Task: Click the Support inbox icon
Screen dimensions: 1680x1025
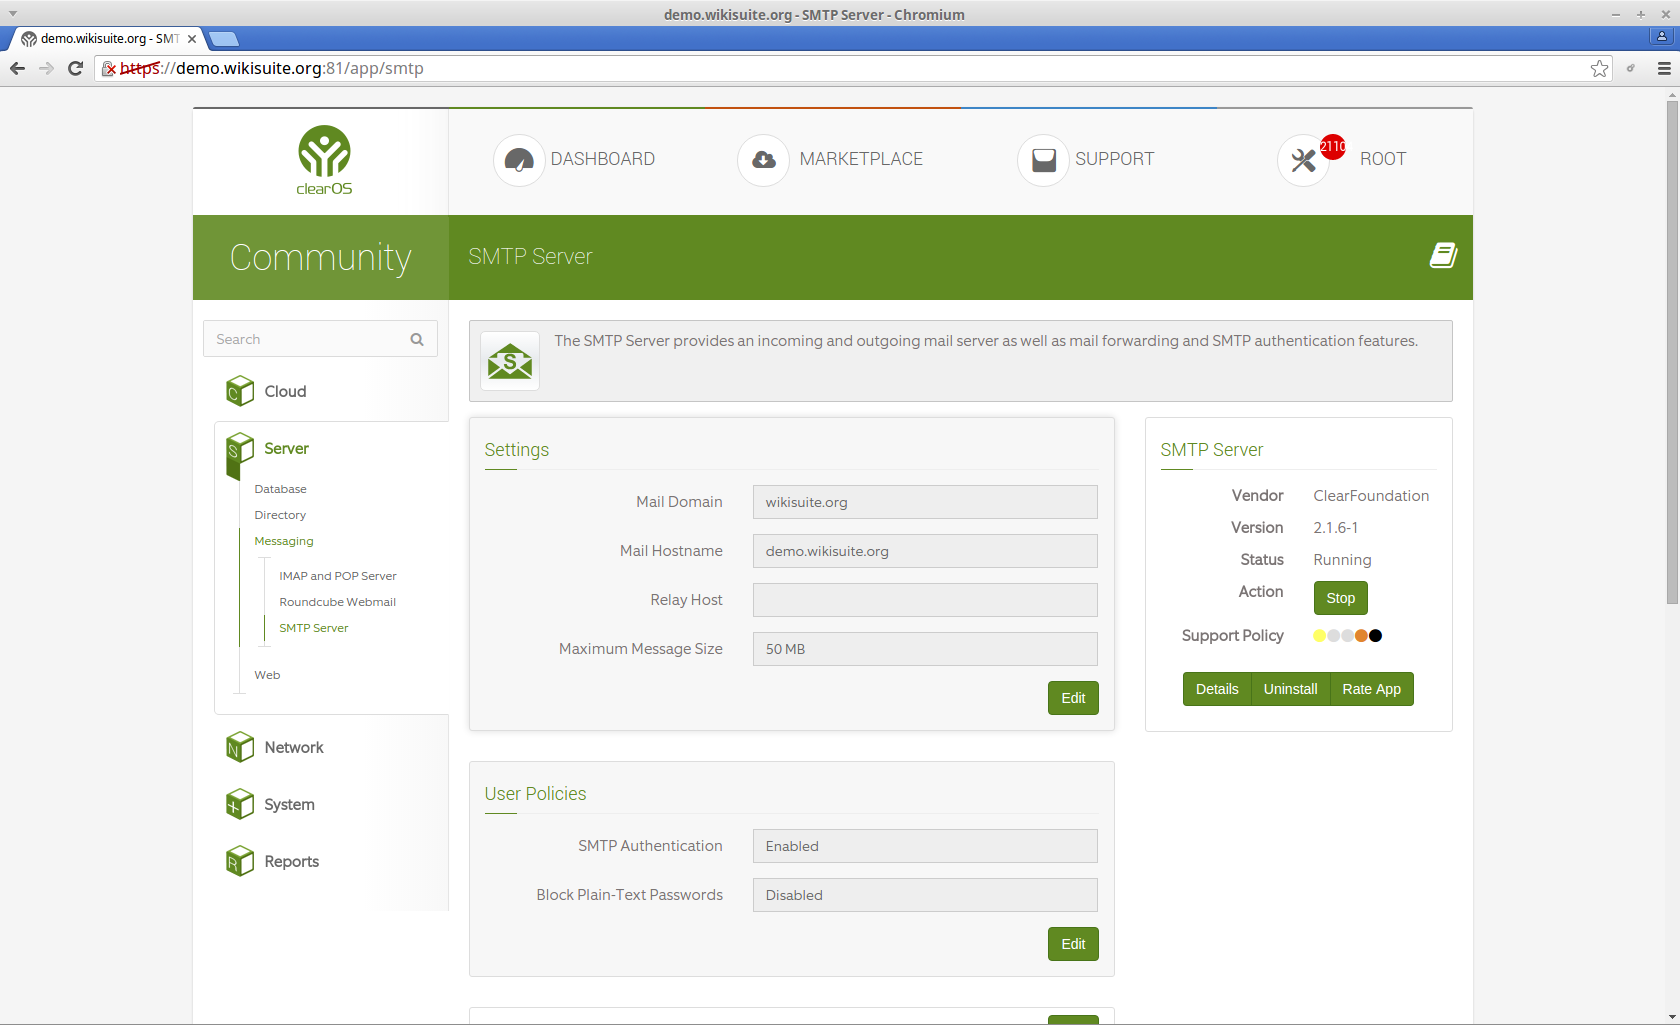Action: (1043, 160)
